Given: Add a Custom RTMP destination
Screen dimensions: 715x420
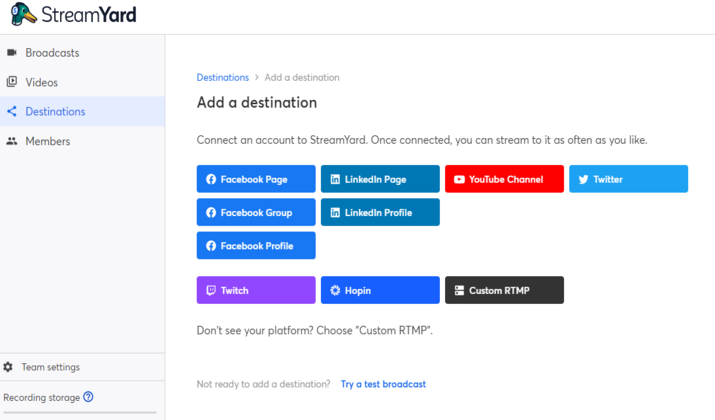Looking at the screenshot, I should tap(504, 290).
